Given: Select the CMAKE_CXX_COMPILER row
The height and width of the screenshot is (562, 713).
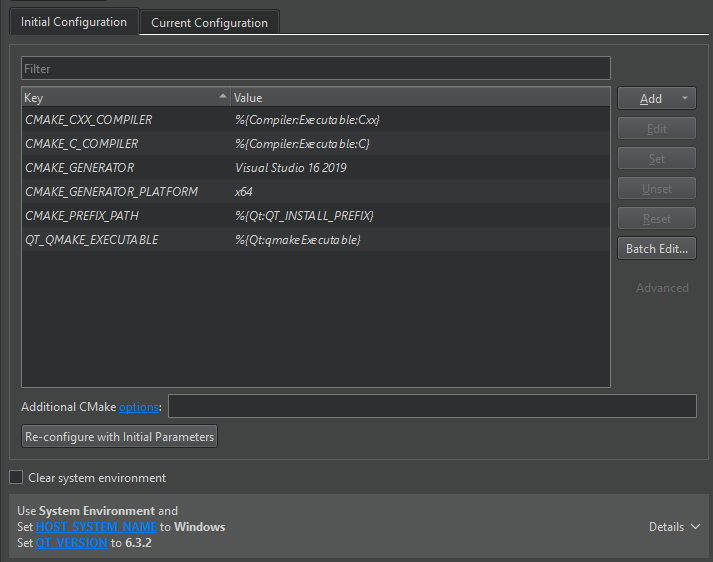Looking at the screenshot, I should (x=89, y=120).
